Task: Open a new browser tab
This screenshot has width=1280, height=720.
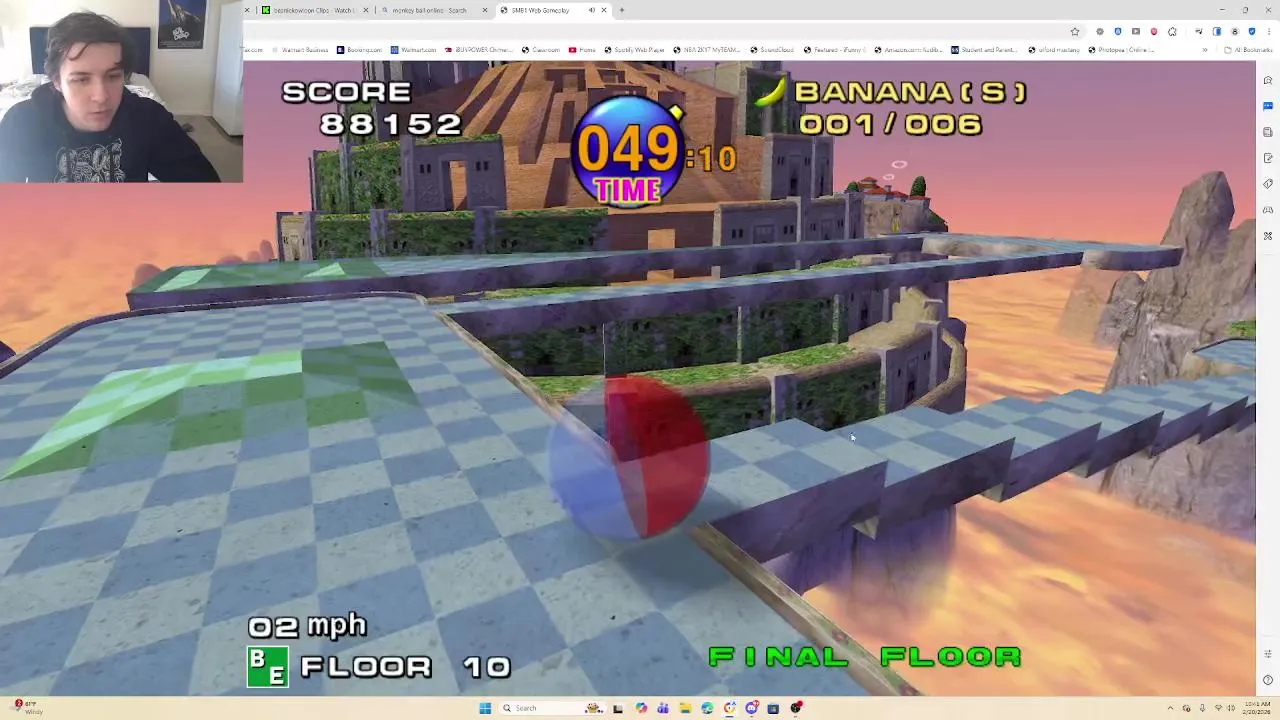Action: pos(622,10)
